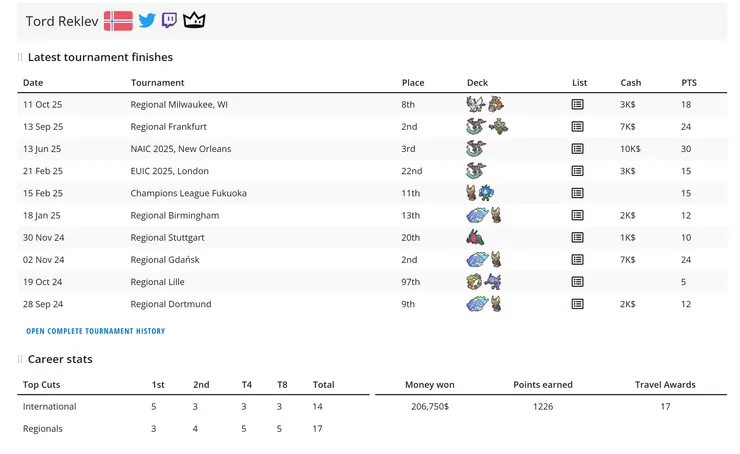The image size is (740, 454).
Task: Click the Regional Stuttgart deck sprites
Action: pos(484,238)
